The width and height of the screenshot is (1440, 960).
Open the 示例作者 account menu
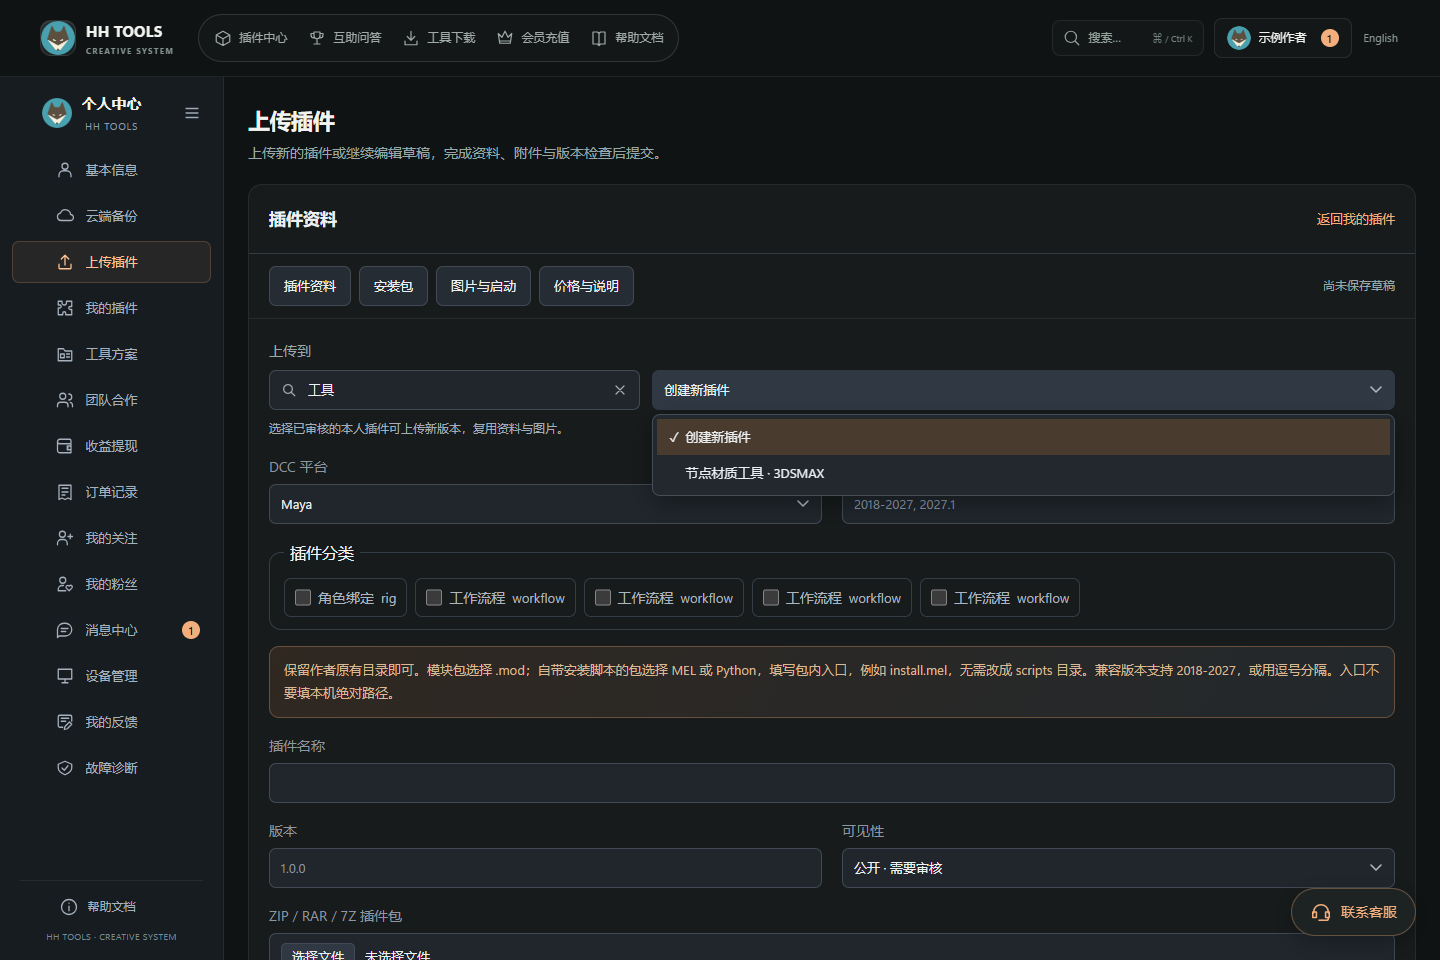[x=1282, y=38]
